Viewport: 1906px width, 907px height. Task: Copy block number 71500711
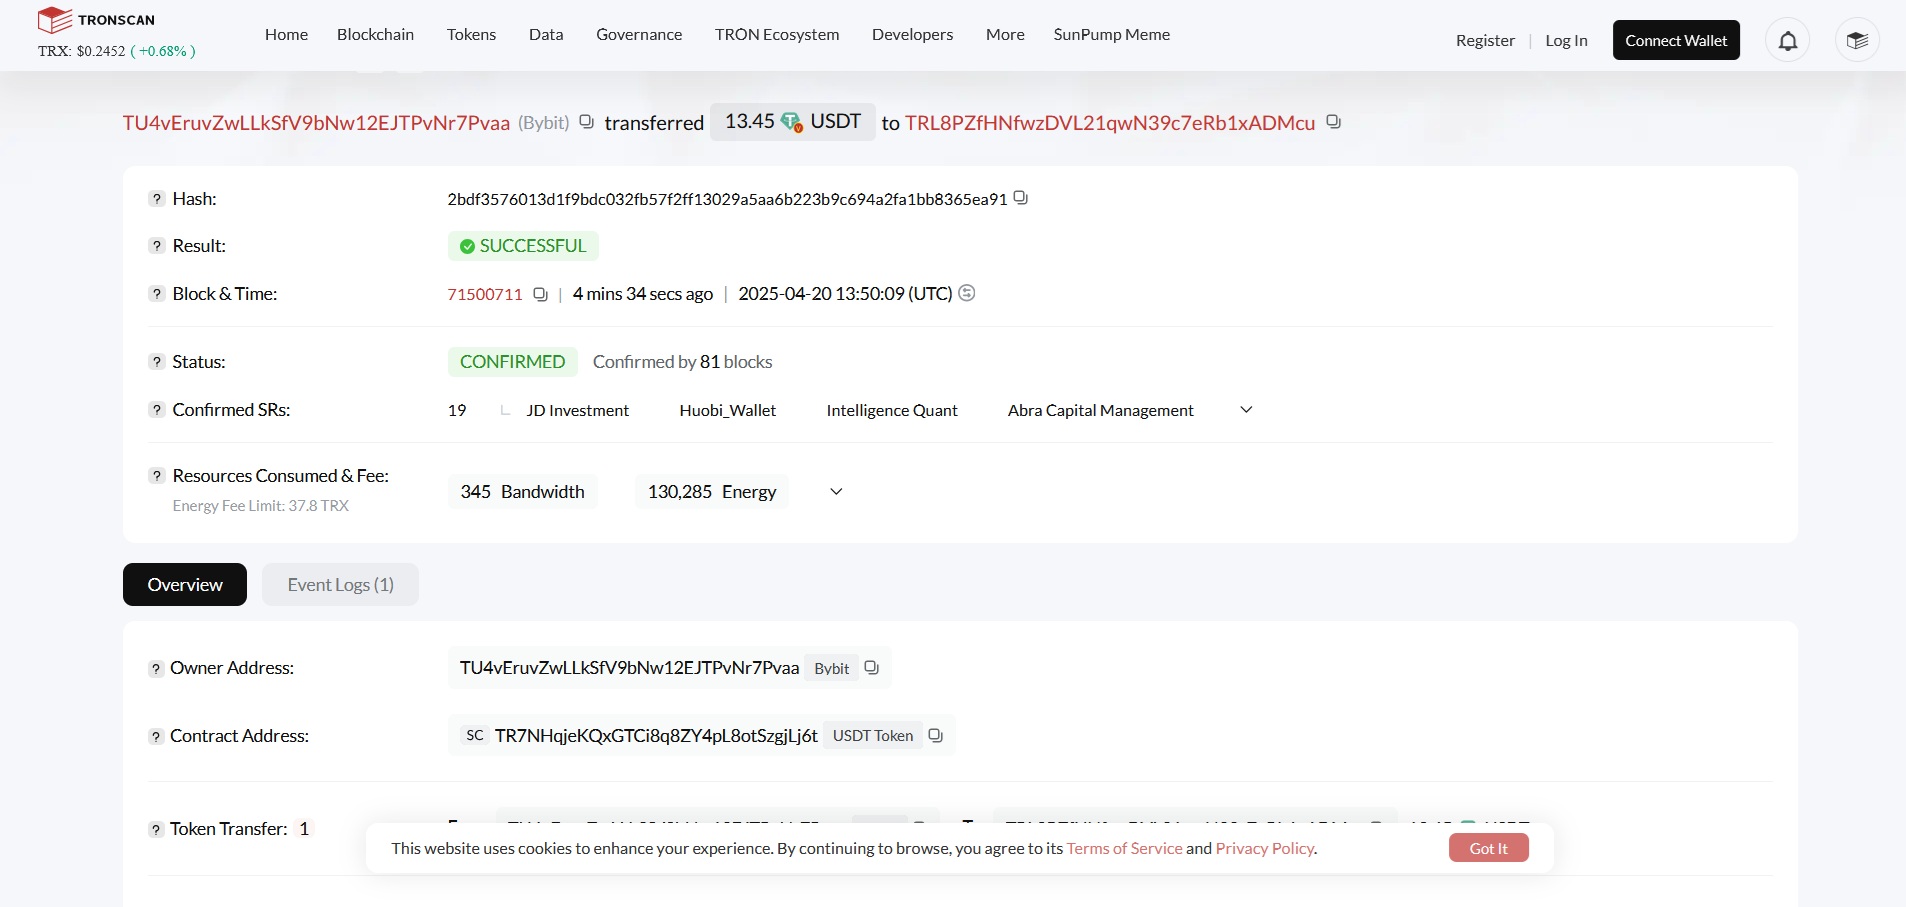(540, 294)
